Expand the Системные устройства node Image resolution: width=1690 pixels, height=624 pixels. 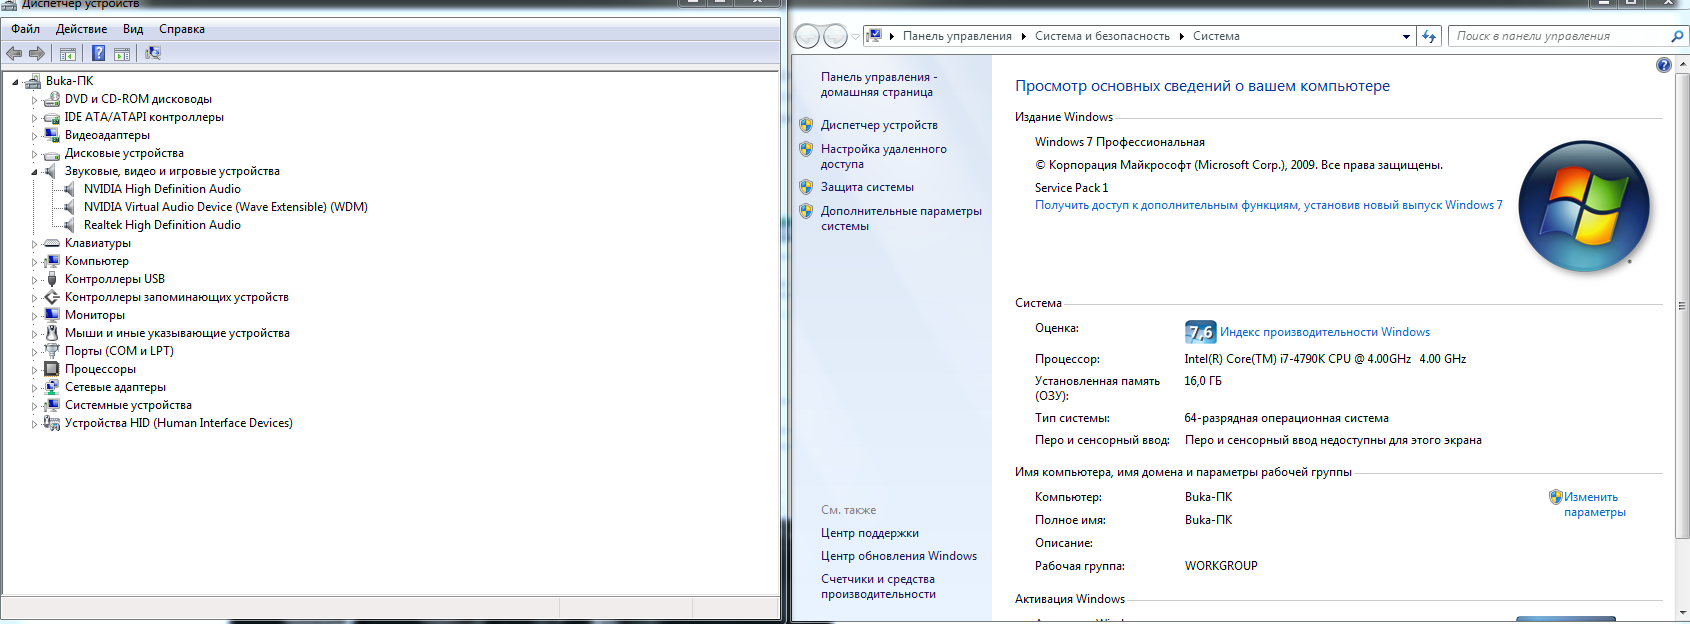click(x=34, y=406)
